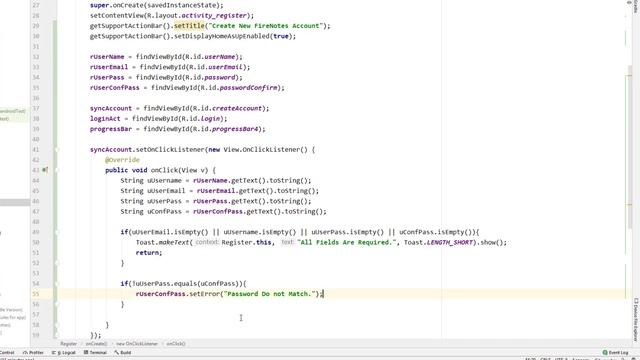Screen dimensions: 640x360
Task: Open the Terminal tool window
Action: 95,353
